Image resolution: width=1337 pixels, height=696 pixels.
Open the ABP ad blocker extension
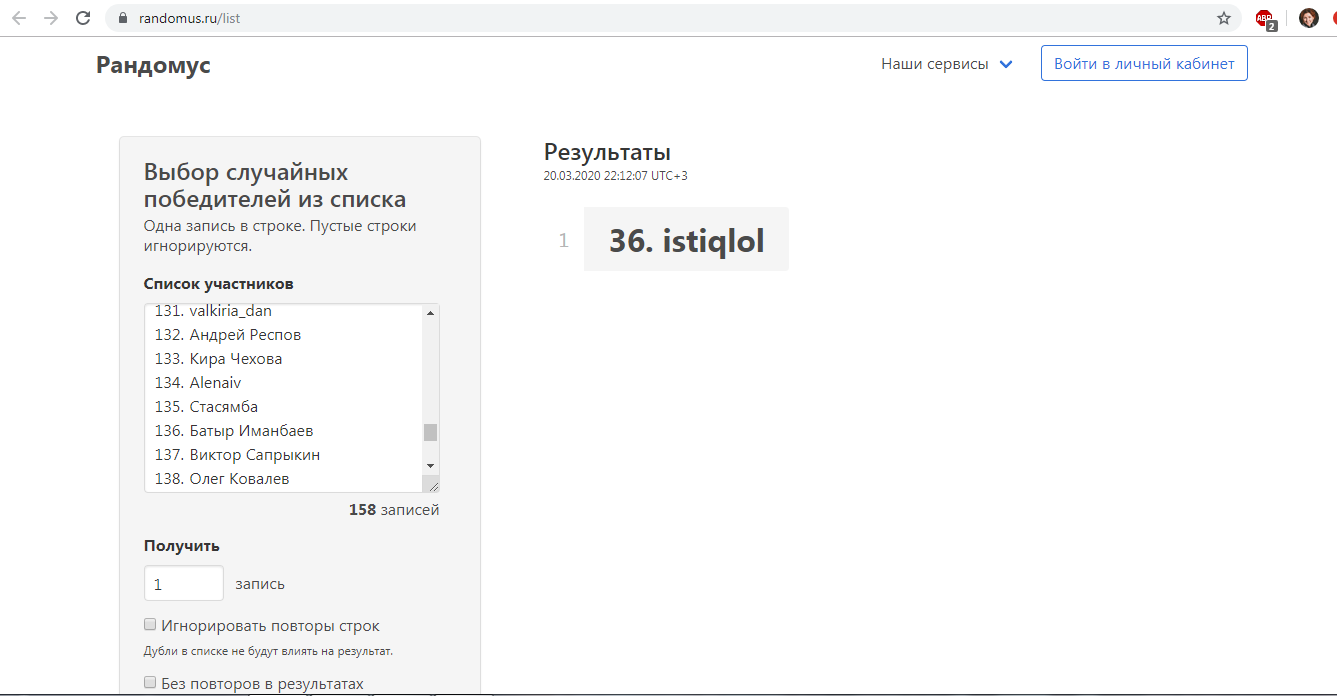tap(1265, 18)
